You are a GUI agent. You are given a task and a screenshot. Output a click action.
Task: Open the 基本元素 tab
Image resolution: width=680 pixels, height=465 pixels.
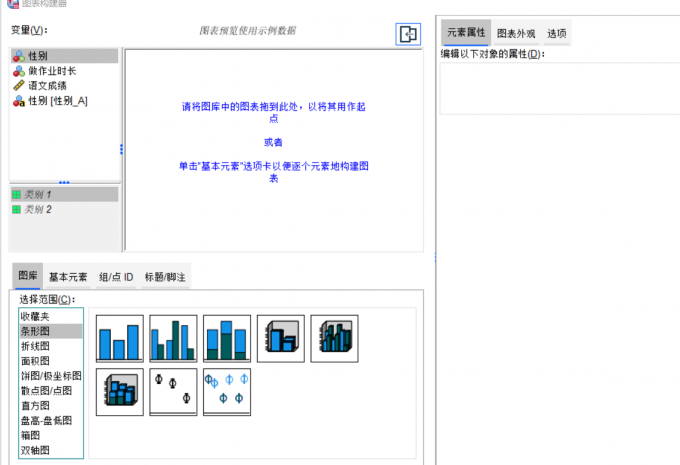coord(68,277)
